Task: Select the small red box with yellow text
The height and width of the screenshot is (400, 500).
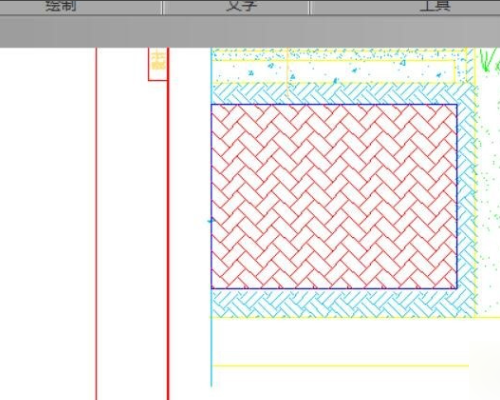Action: 158,64
